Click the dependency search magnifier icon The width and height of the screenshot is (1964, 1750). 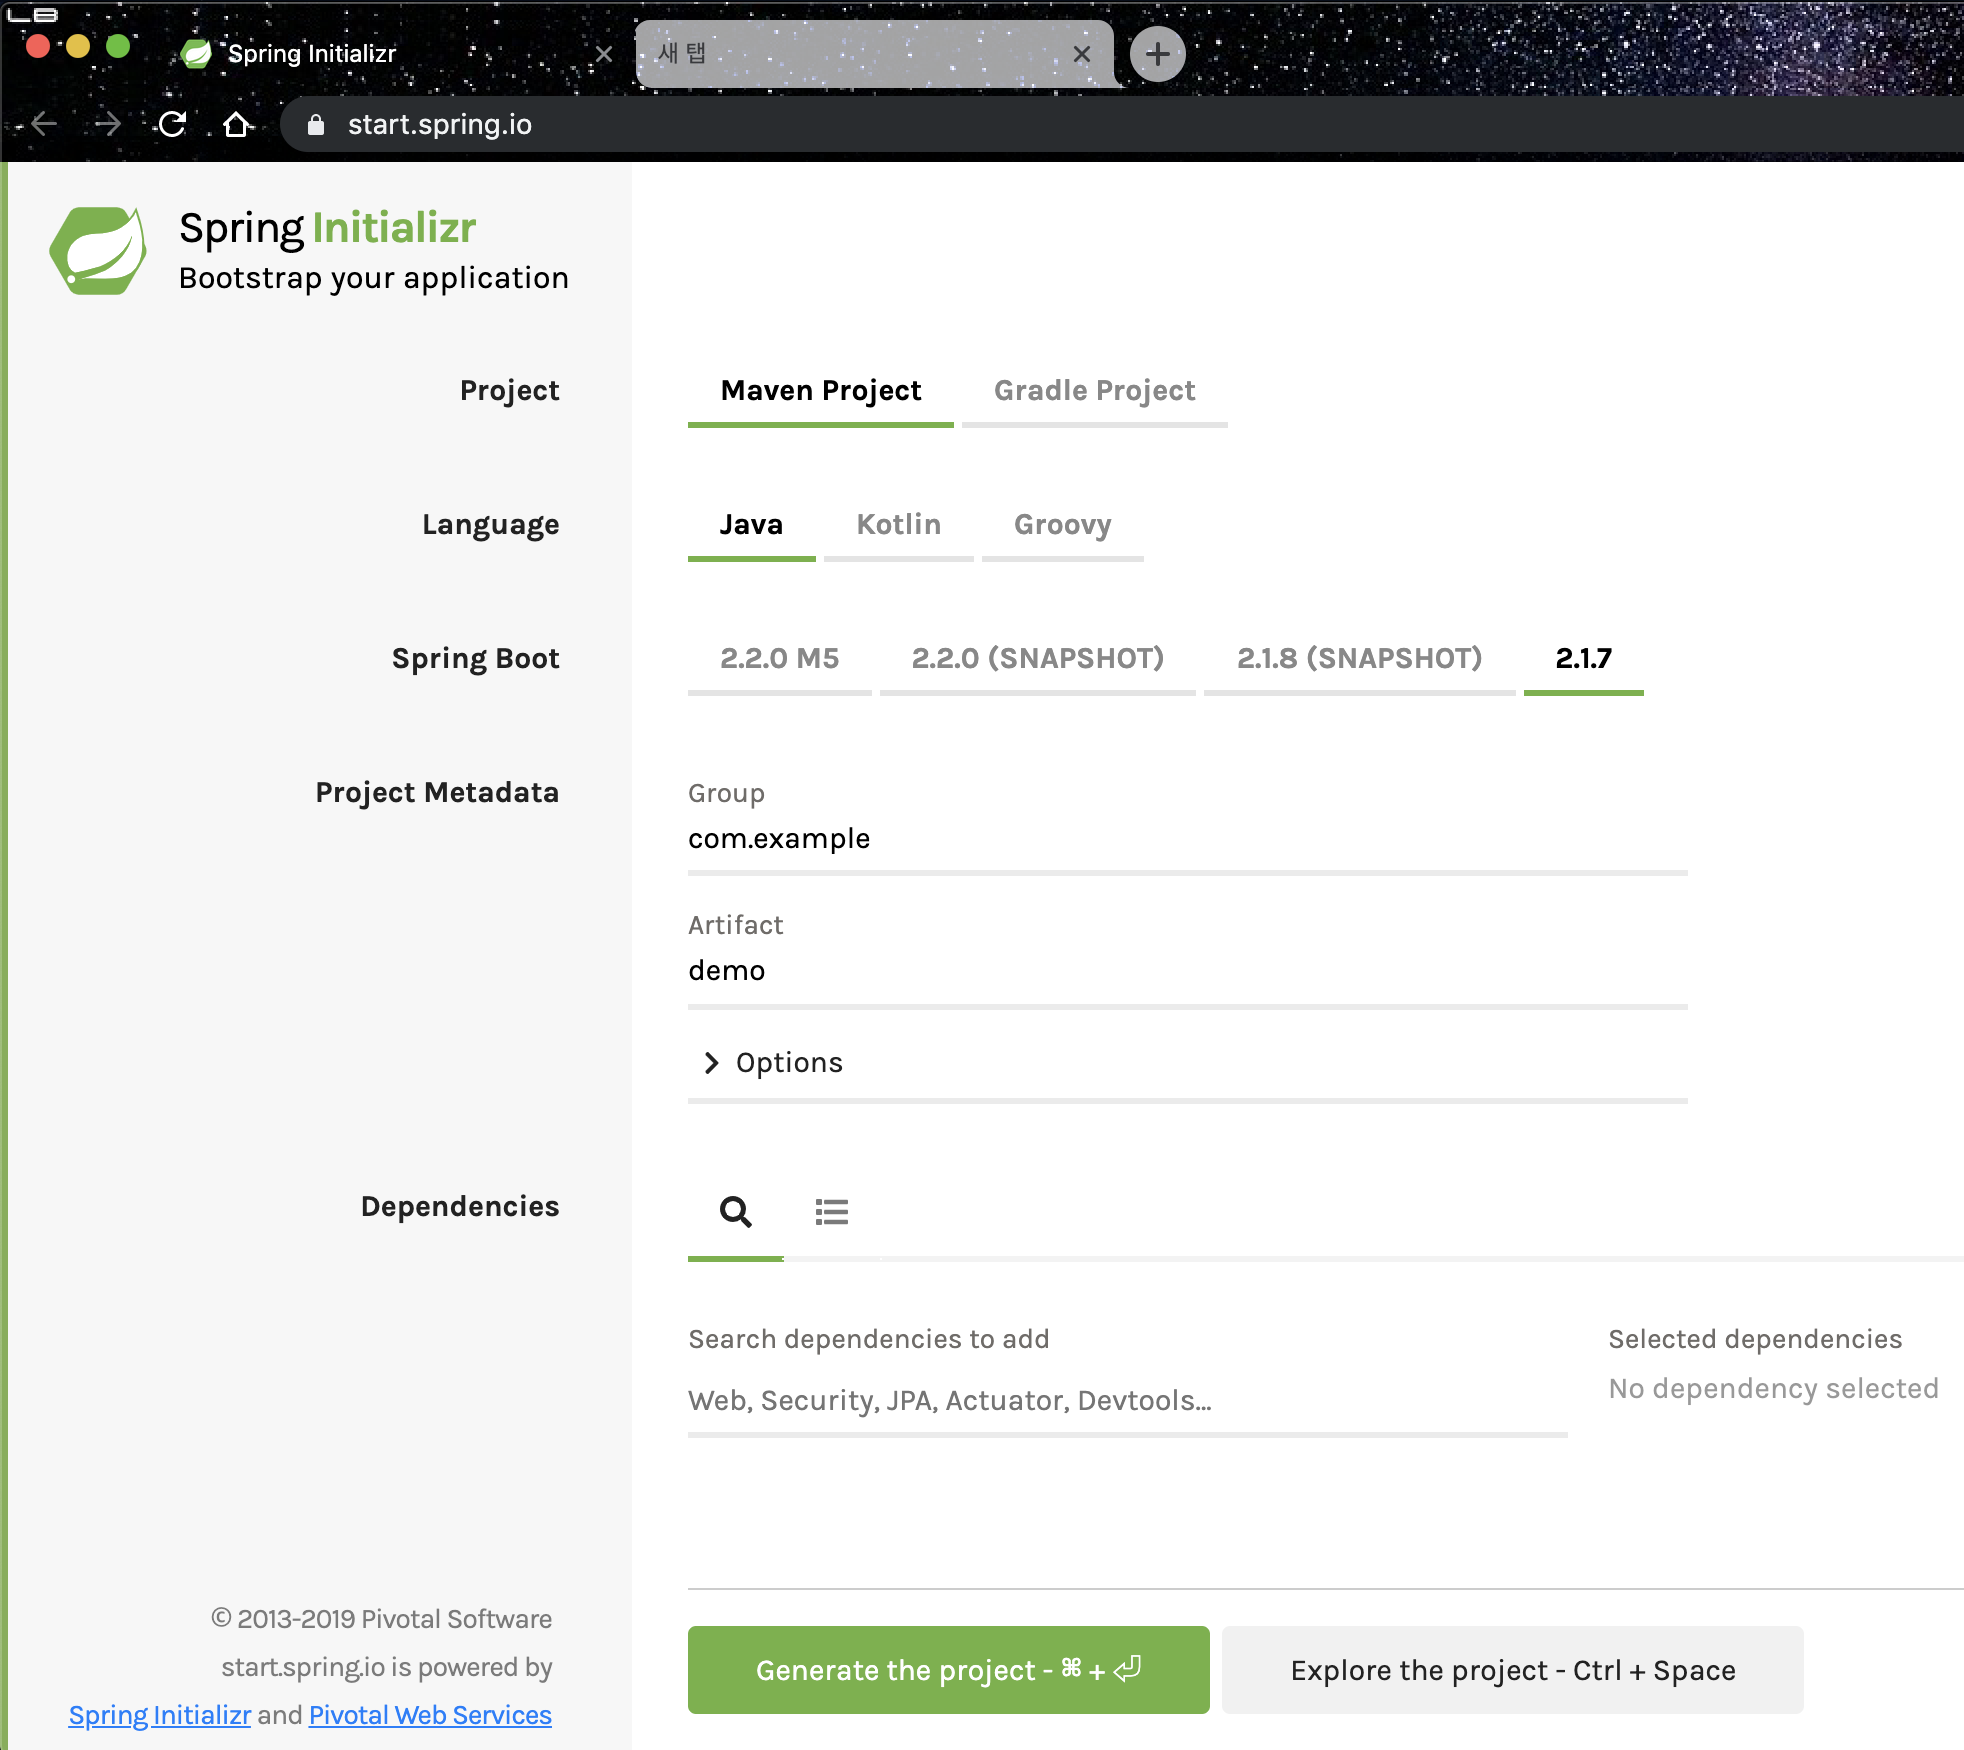tap(735, 1212)
